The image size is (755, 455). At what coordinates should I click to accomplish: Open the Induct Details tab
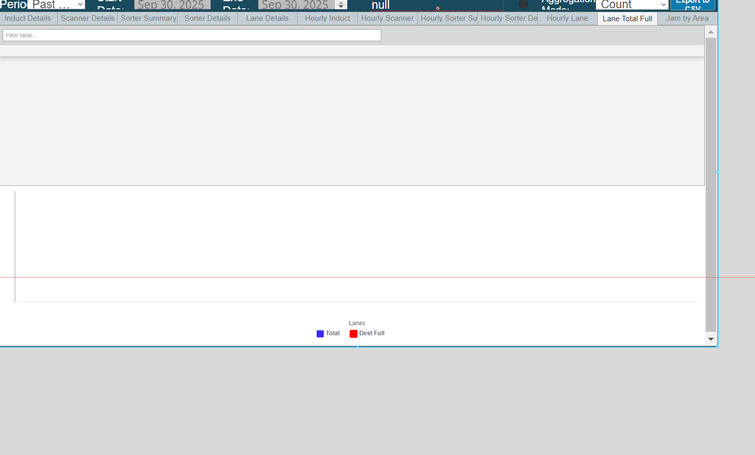[x=28, y=18]
